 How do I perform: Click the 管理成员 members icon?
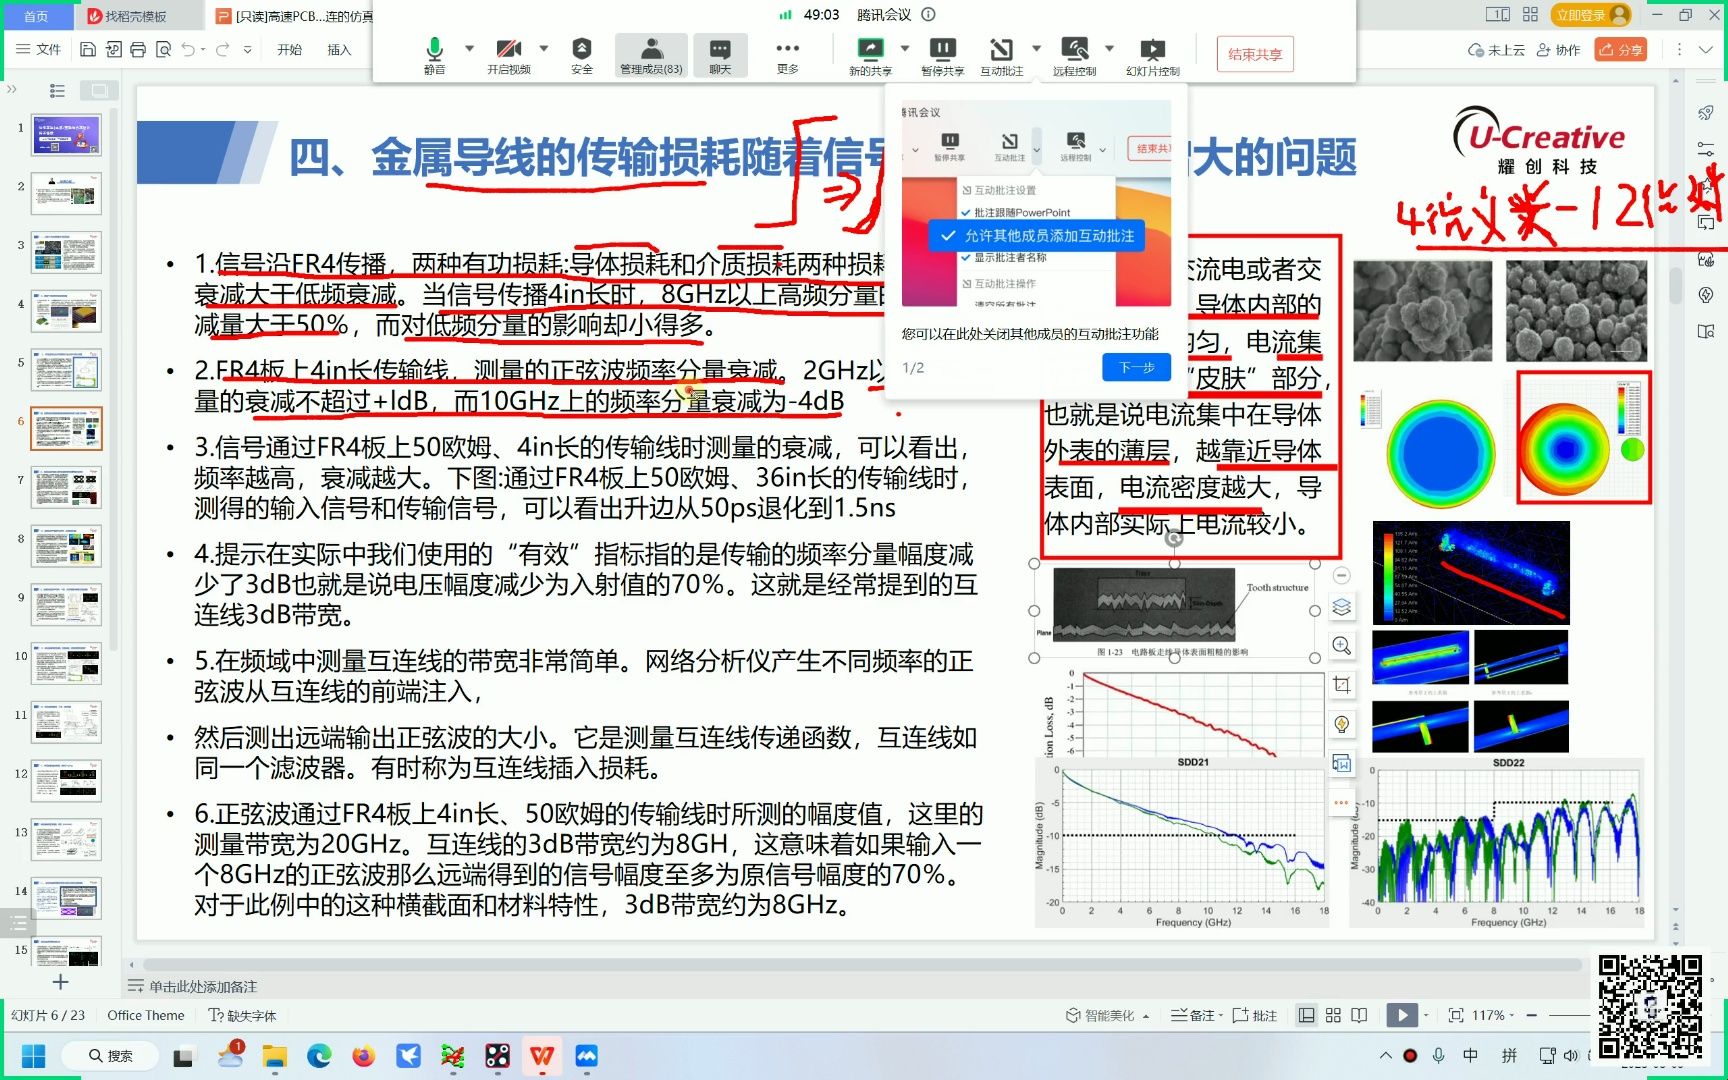click(651, 48)
